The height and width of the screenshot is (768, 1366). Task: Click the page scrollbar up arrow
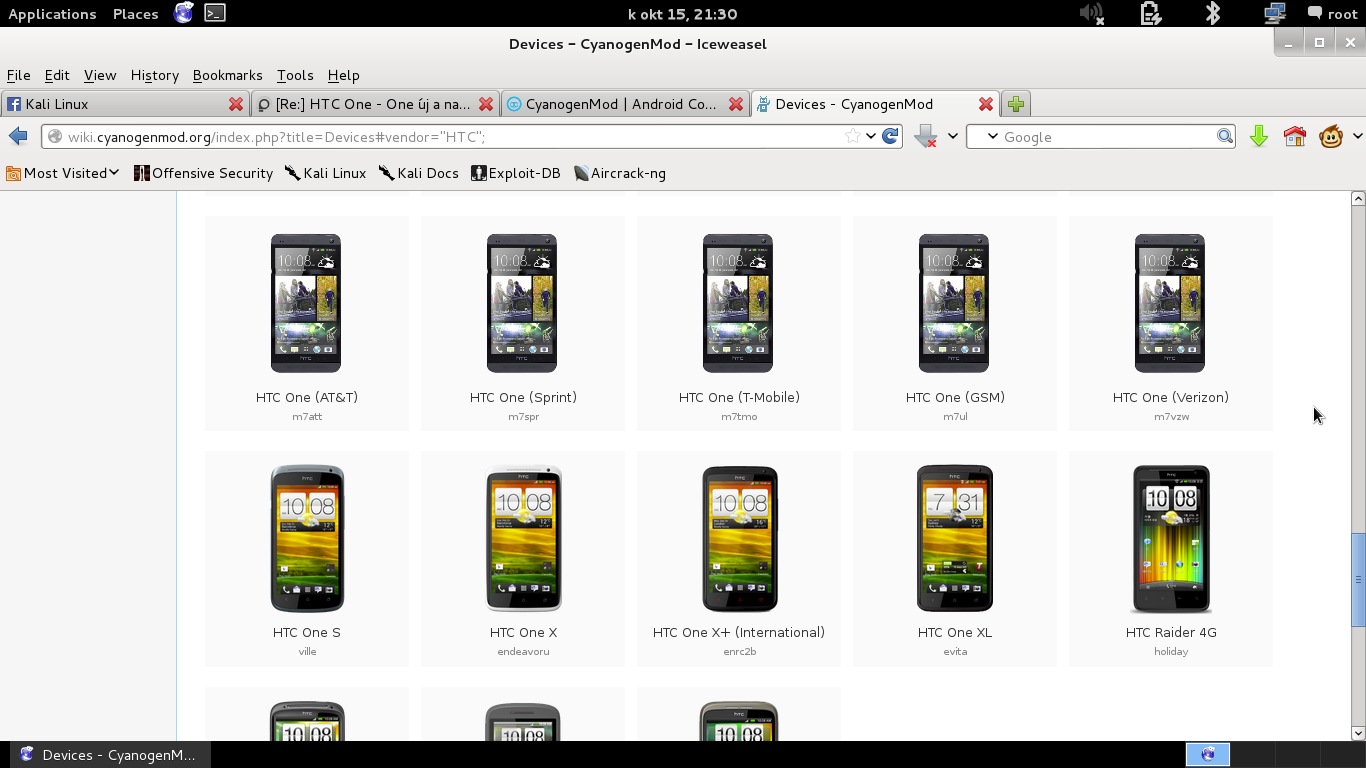[x=1358, y=198]
